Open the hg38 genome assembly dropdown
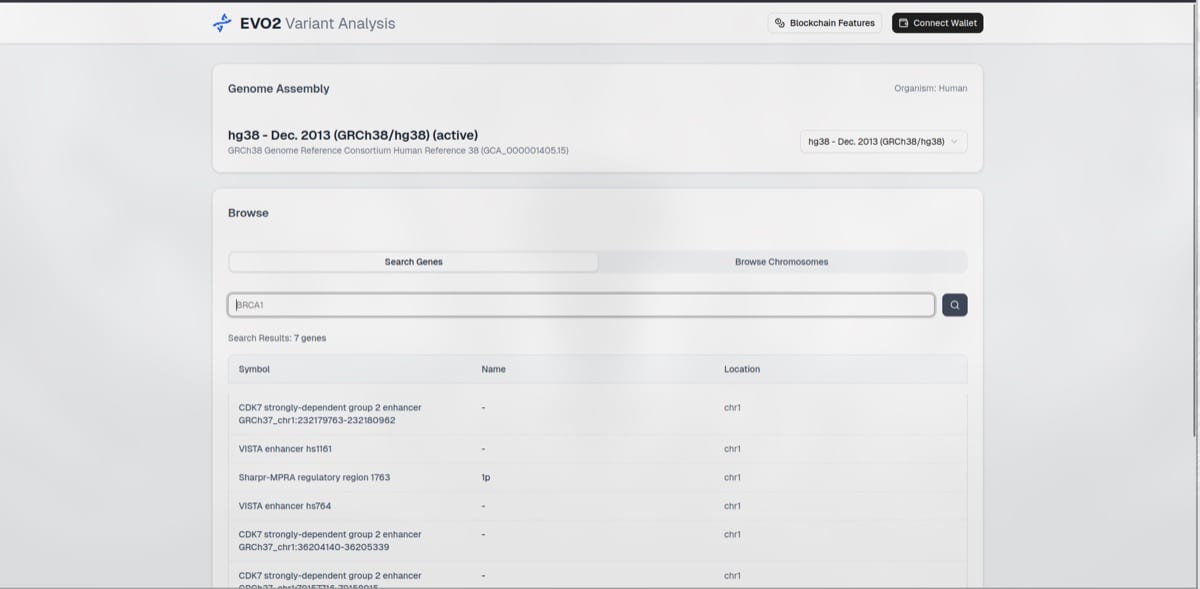This screenshot has height=589, width=1200. (x=883, y=142)
